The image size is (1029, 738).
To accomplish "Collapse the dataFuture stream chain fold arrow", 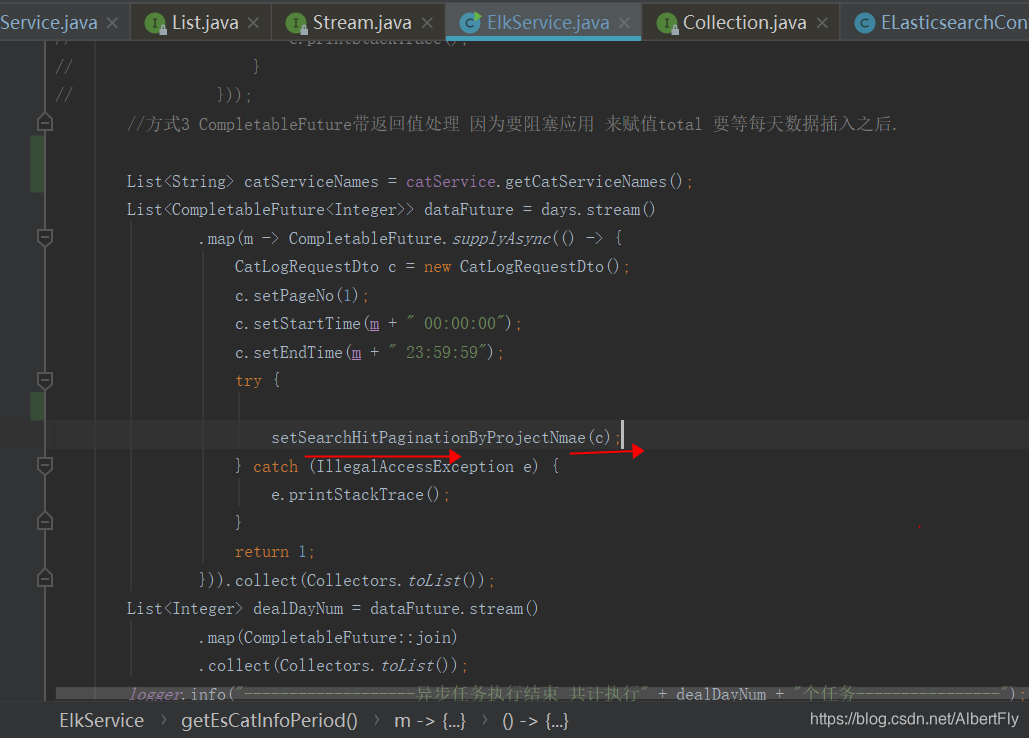I will coord(43,577).
